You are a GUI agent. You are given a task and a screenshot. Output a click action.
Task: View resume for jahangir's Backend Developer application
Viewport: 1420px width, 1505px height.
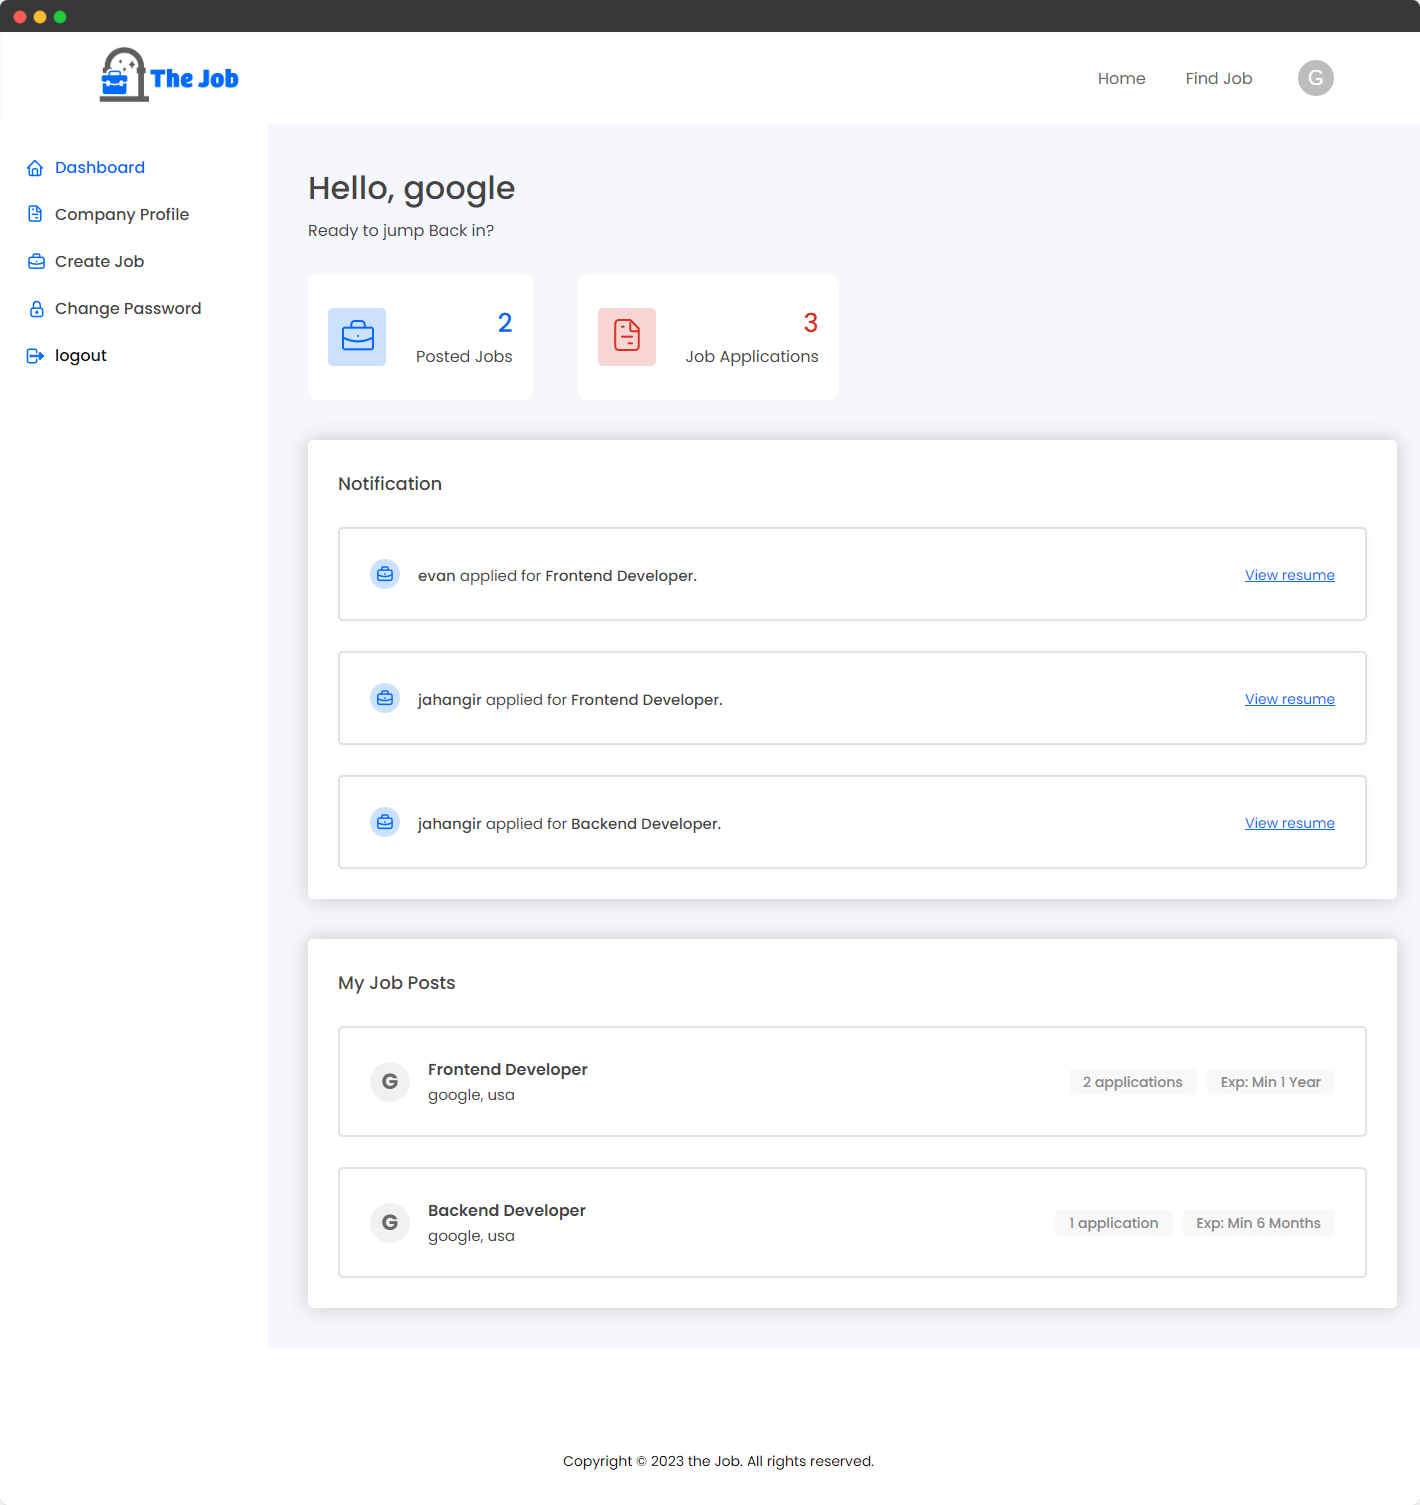(1289, 822)
